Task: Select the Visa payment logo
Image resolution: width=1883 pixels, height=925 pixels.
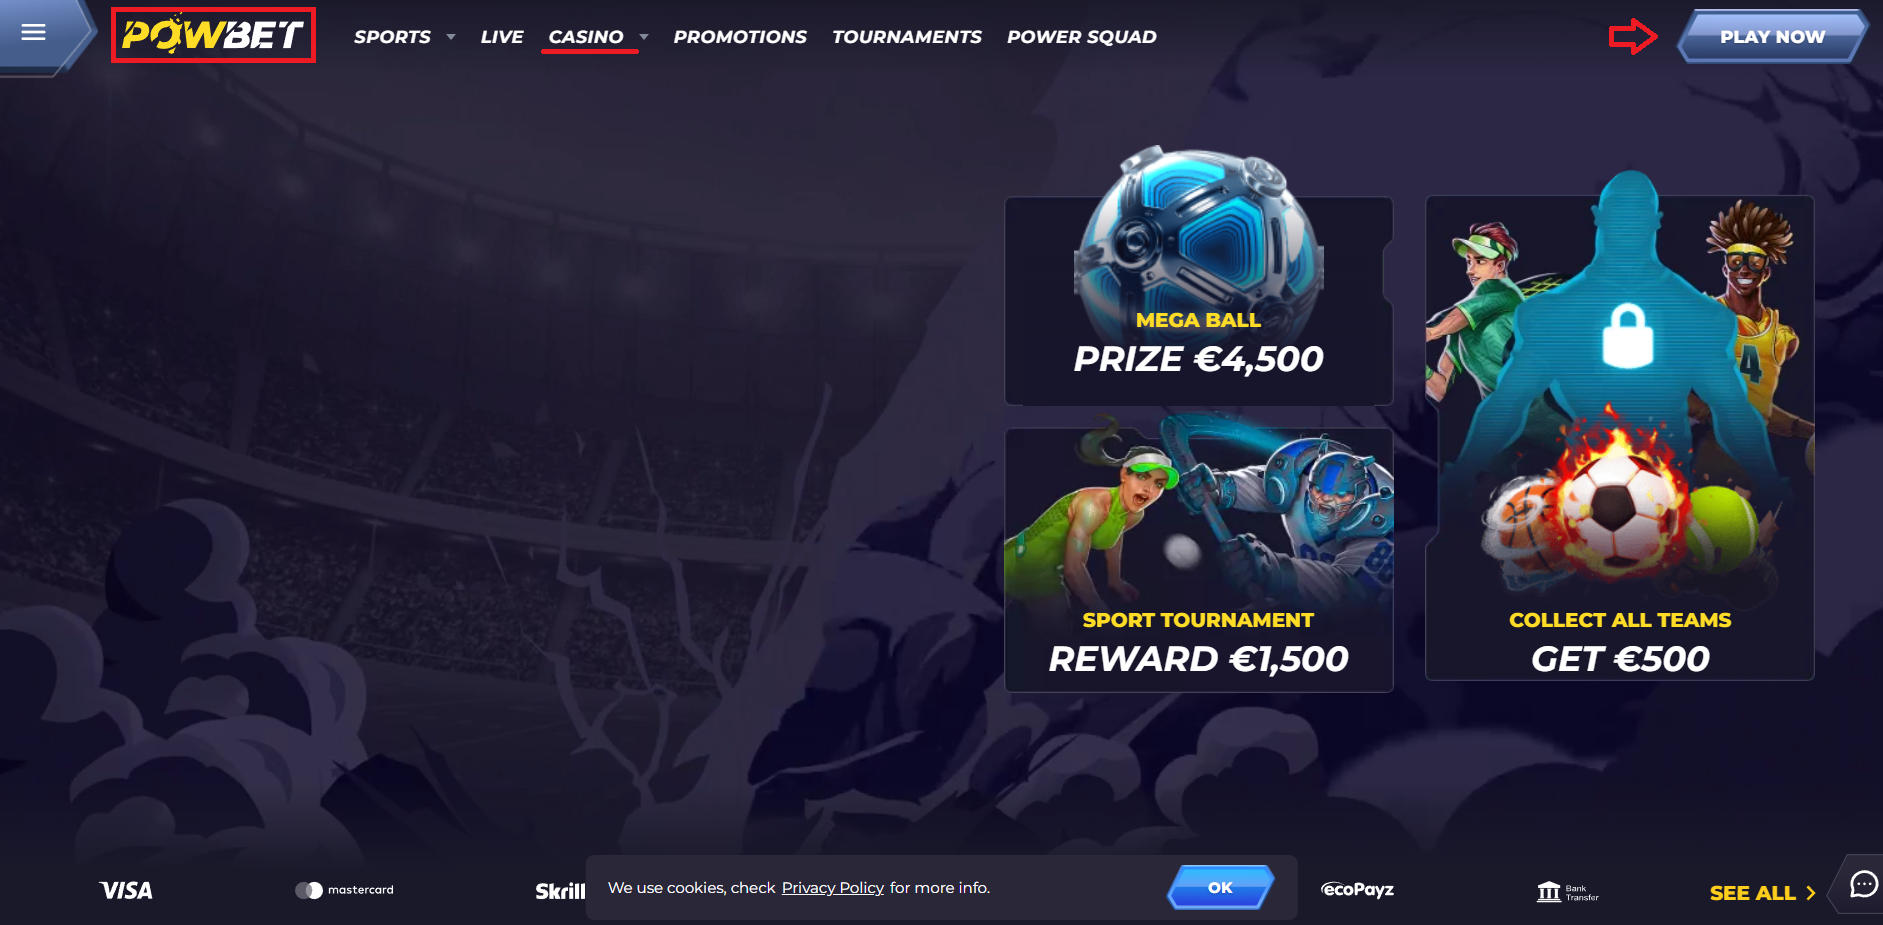Action: coord(126,890)
